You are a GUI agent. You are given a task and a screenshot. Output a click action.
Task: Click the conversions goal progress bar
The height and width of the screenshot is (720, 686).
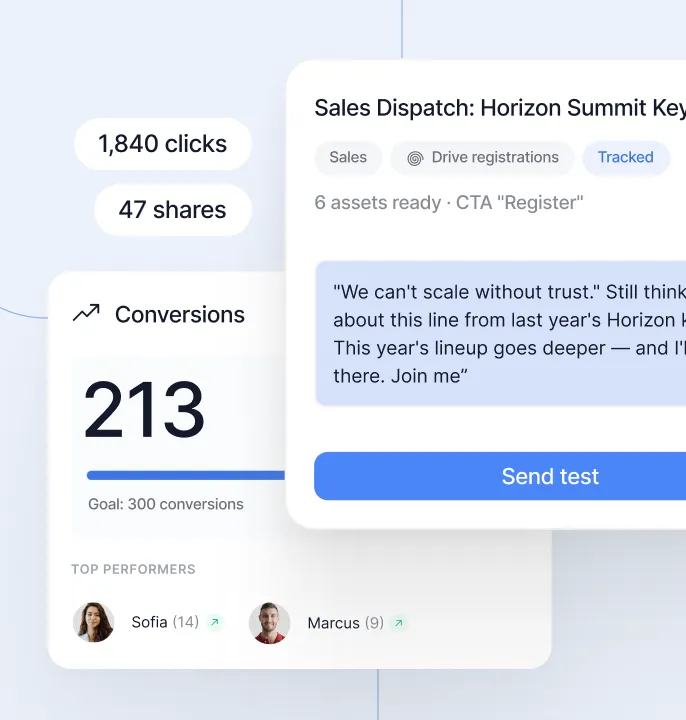coord(186,475)
